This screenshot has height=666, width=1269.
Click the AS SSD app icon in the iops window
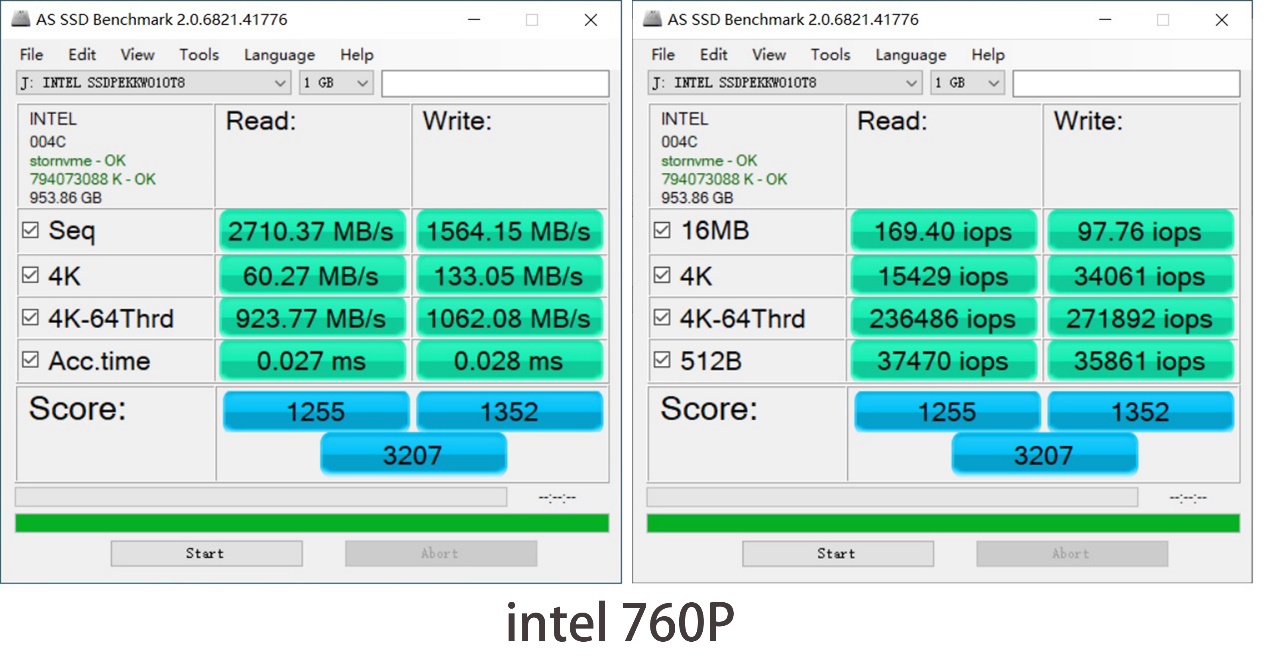click(652, 19)
